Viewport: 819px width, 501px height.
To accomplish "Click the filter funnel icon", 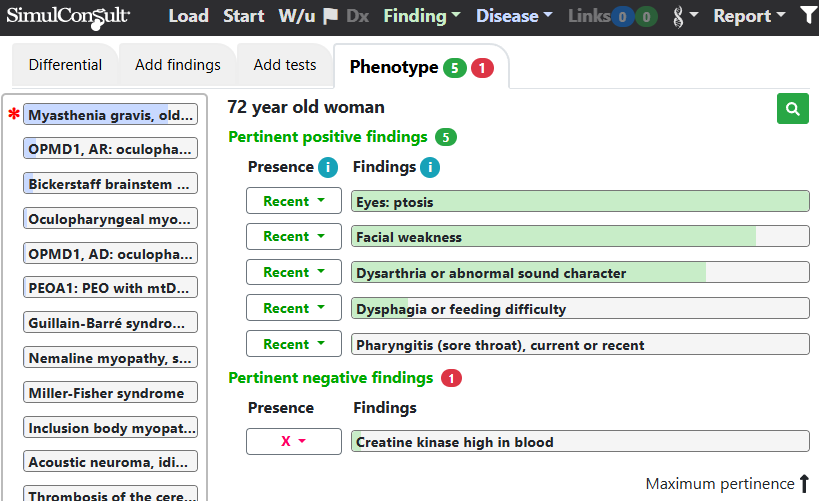I will (808, 16).
